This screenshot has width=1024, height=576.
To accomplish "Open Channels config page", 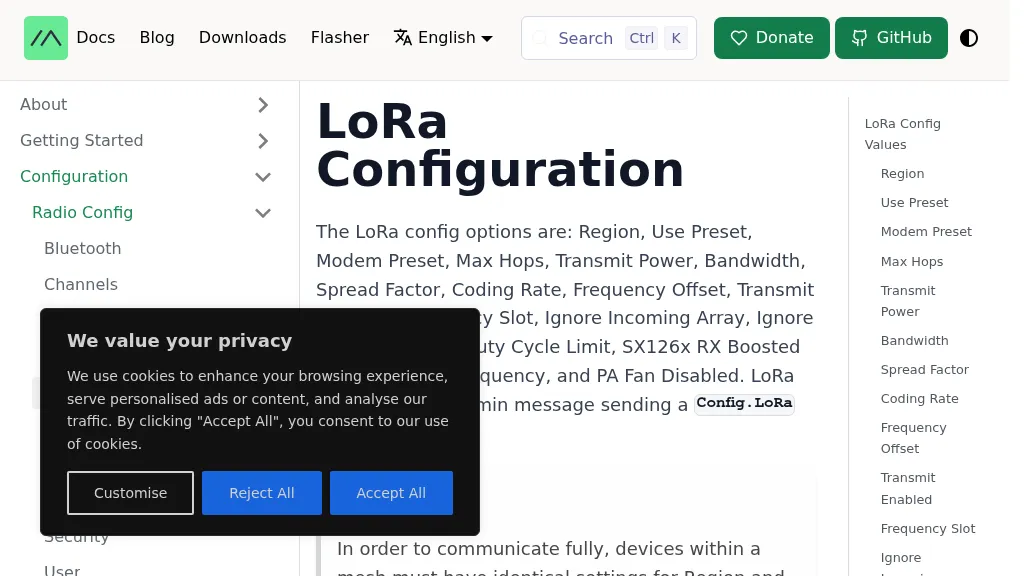I will (81, 284).
